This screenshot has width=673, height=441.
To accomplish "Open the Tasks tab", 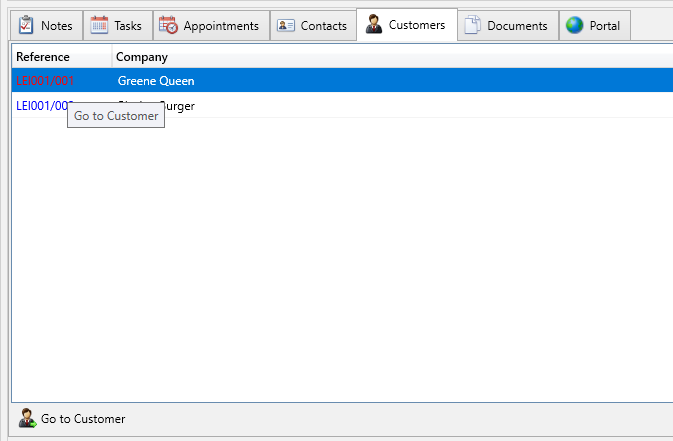I will (x=128, y=26).
